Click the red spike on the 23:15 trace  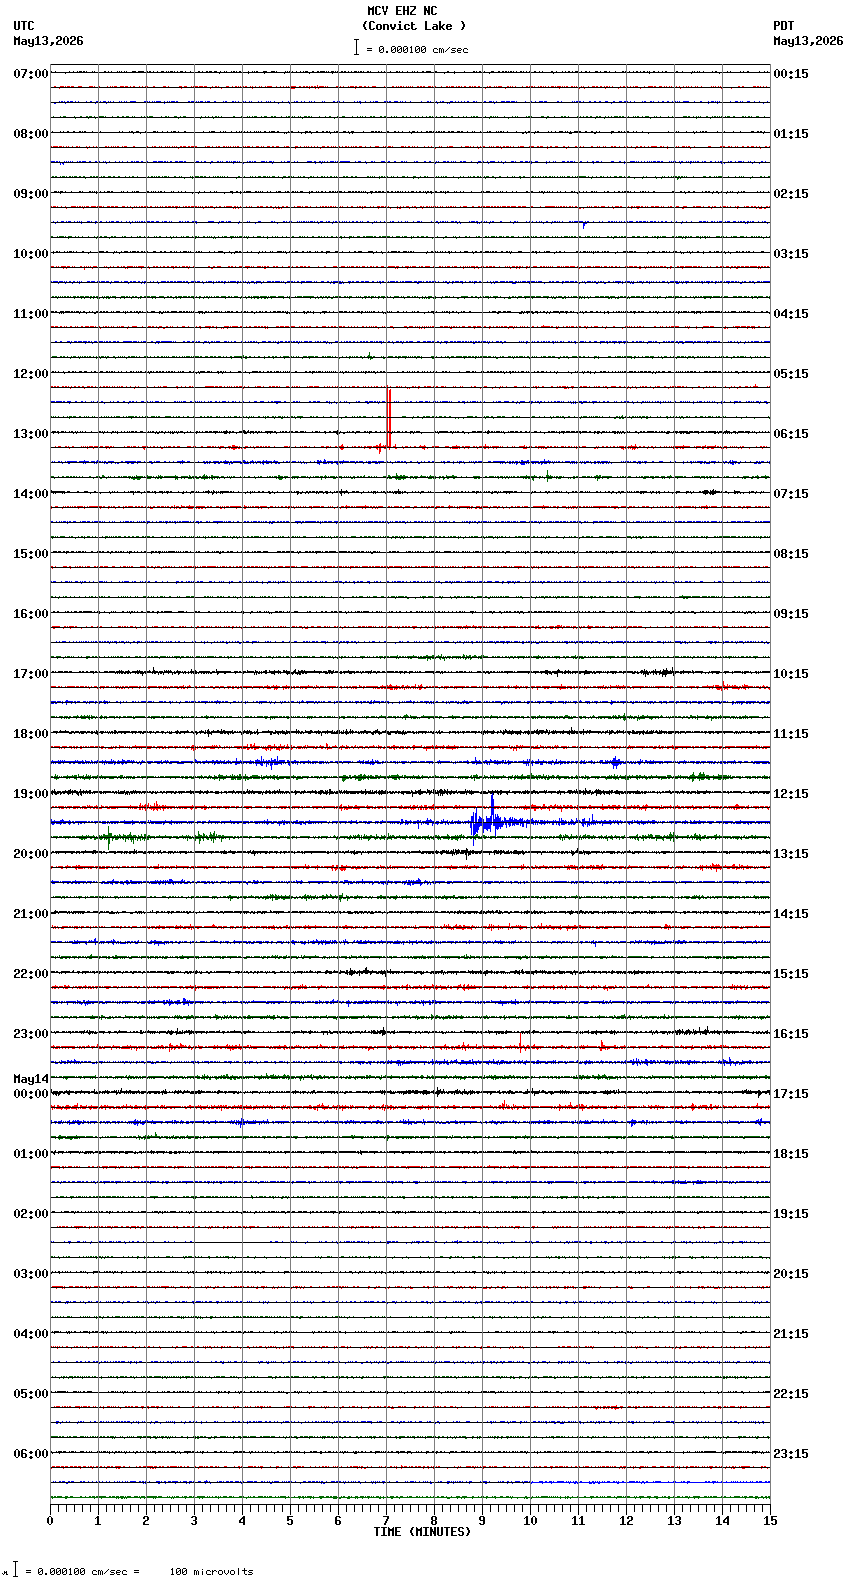click(x=520, y=1044)
